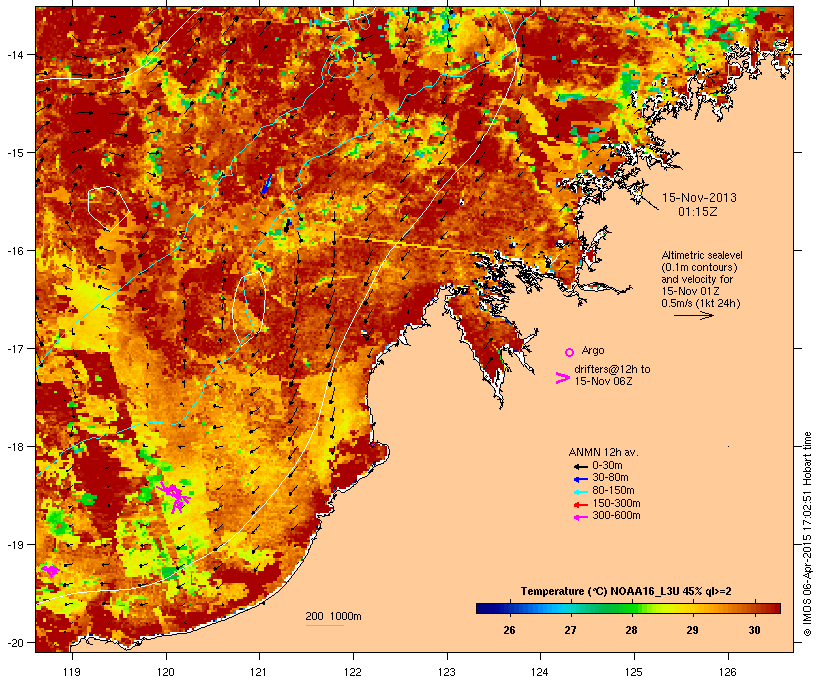
Task: Click the magenta drifters legend marker
Action: point(562,378)
